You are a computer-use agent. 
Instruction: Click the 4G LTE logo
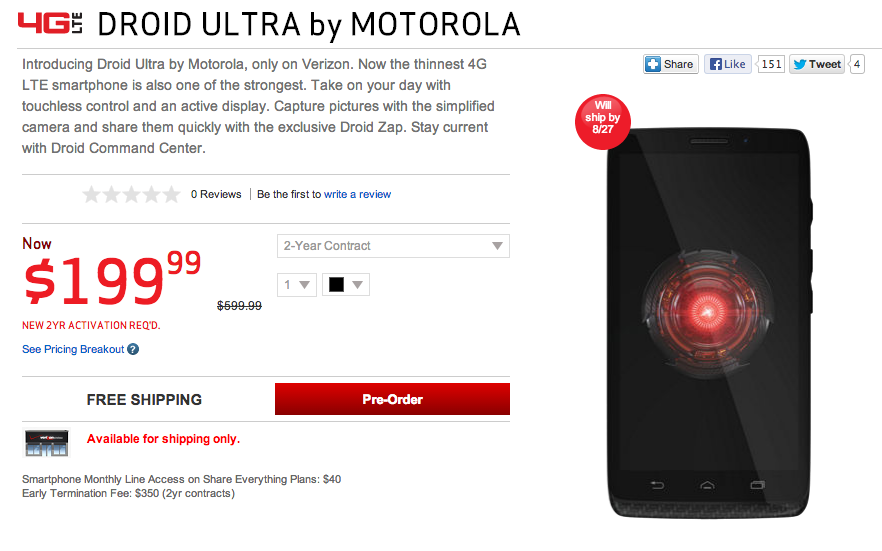coord(50,23)
